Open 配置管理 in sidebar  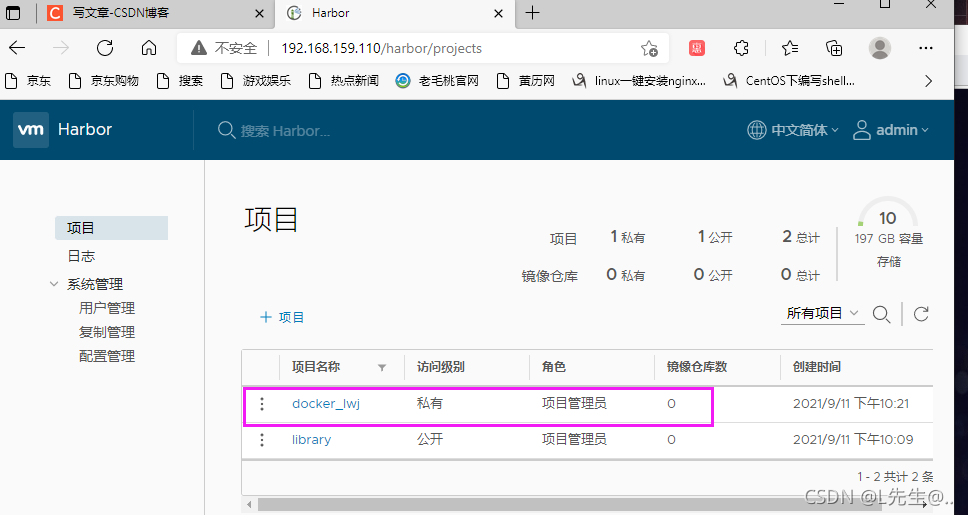point(107,356)
